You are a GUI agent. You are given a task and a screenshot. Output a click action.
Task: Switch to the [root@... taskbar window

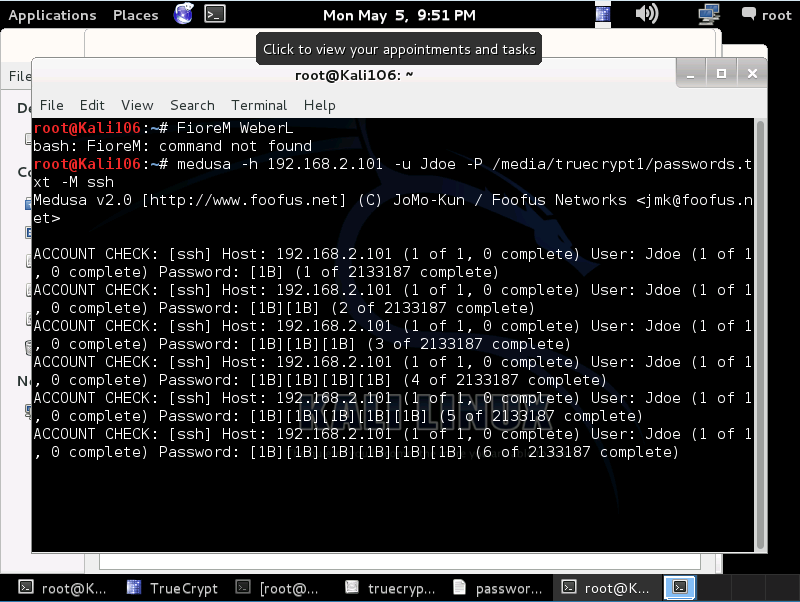pos(278,588)
